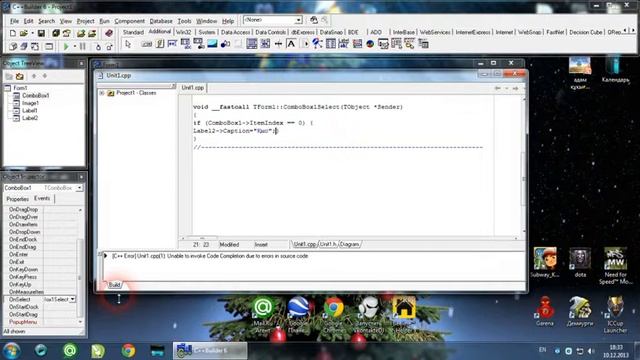640x360 pixels.
Task: Click the code editor vertical scrollbar
Action: pyautogui.click(x=524, y=165)
